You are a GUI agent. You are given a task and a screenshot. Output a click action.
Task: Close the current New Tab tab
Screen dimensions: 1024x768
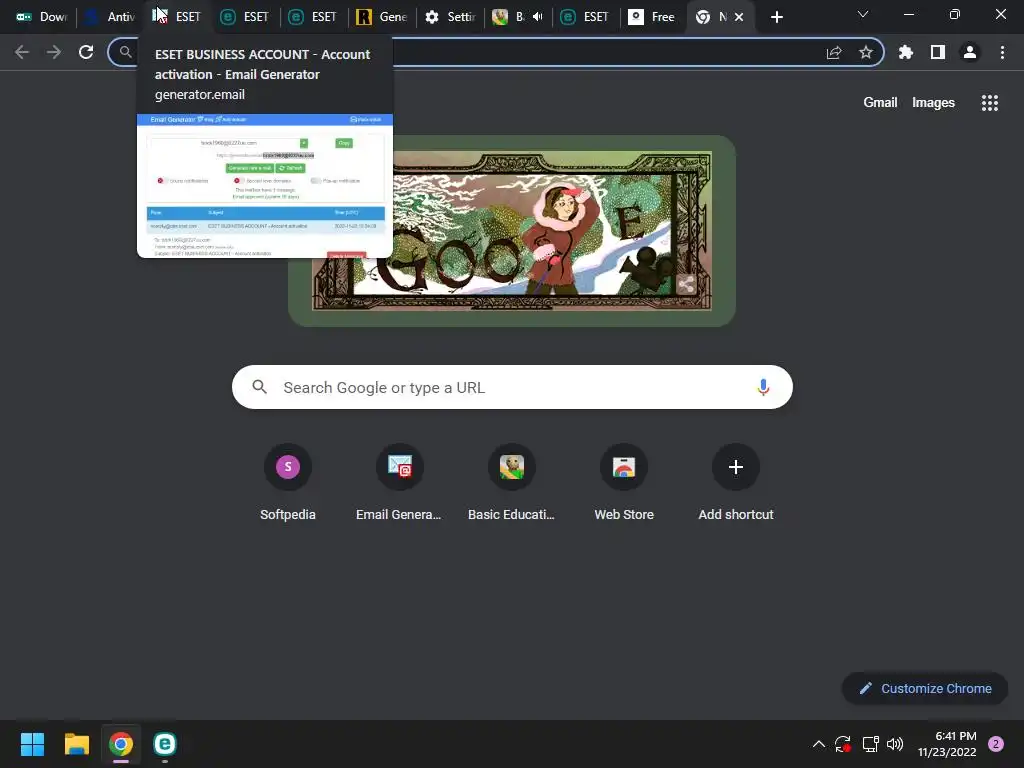739,17
